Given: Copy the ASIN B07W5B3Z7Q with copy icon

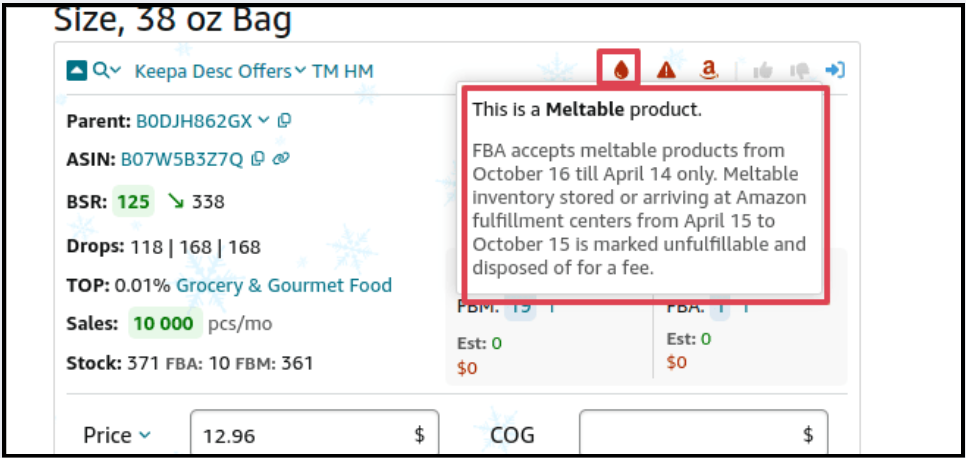Looking at the screenshot, I should pyautogui.click(x=258, y=158).
